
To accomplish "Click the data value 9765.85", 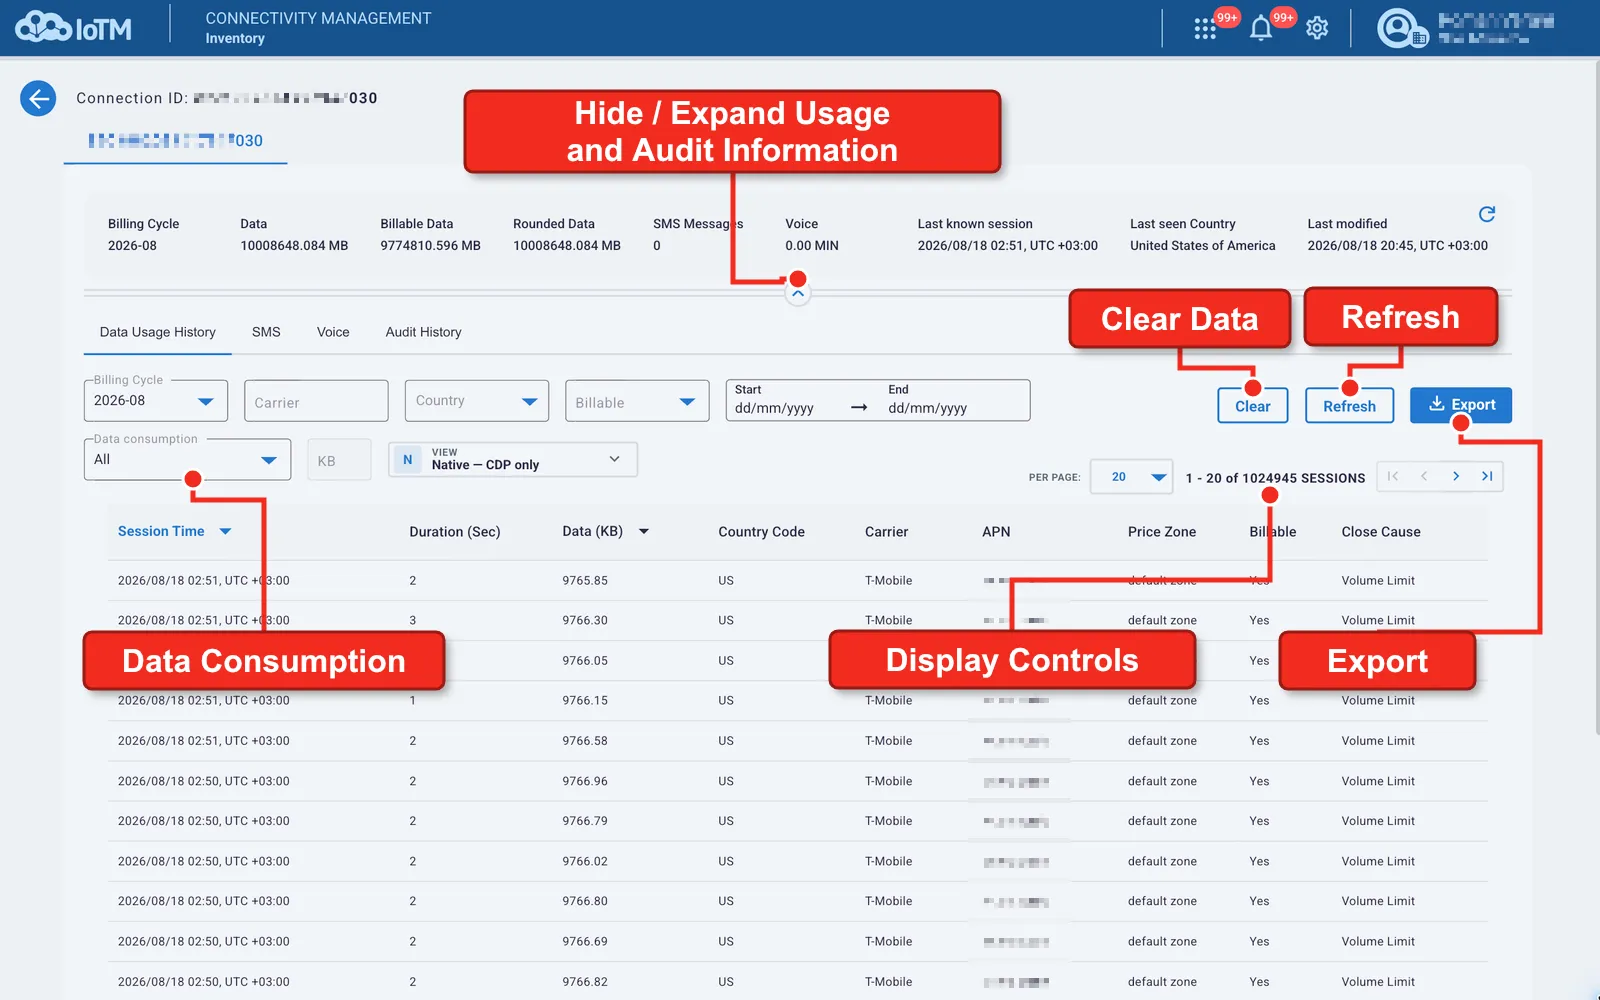I will (x=585, y=580).
